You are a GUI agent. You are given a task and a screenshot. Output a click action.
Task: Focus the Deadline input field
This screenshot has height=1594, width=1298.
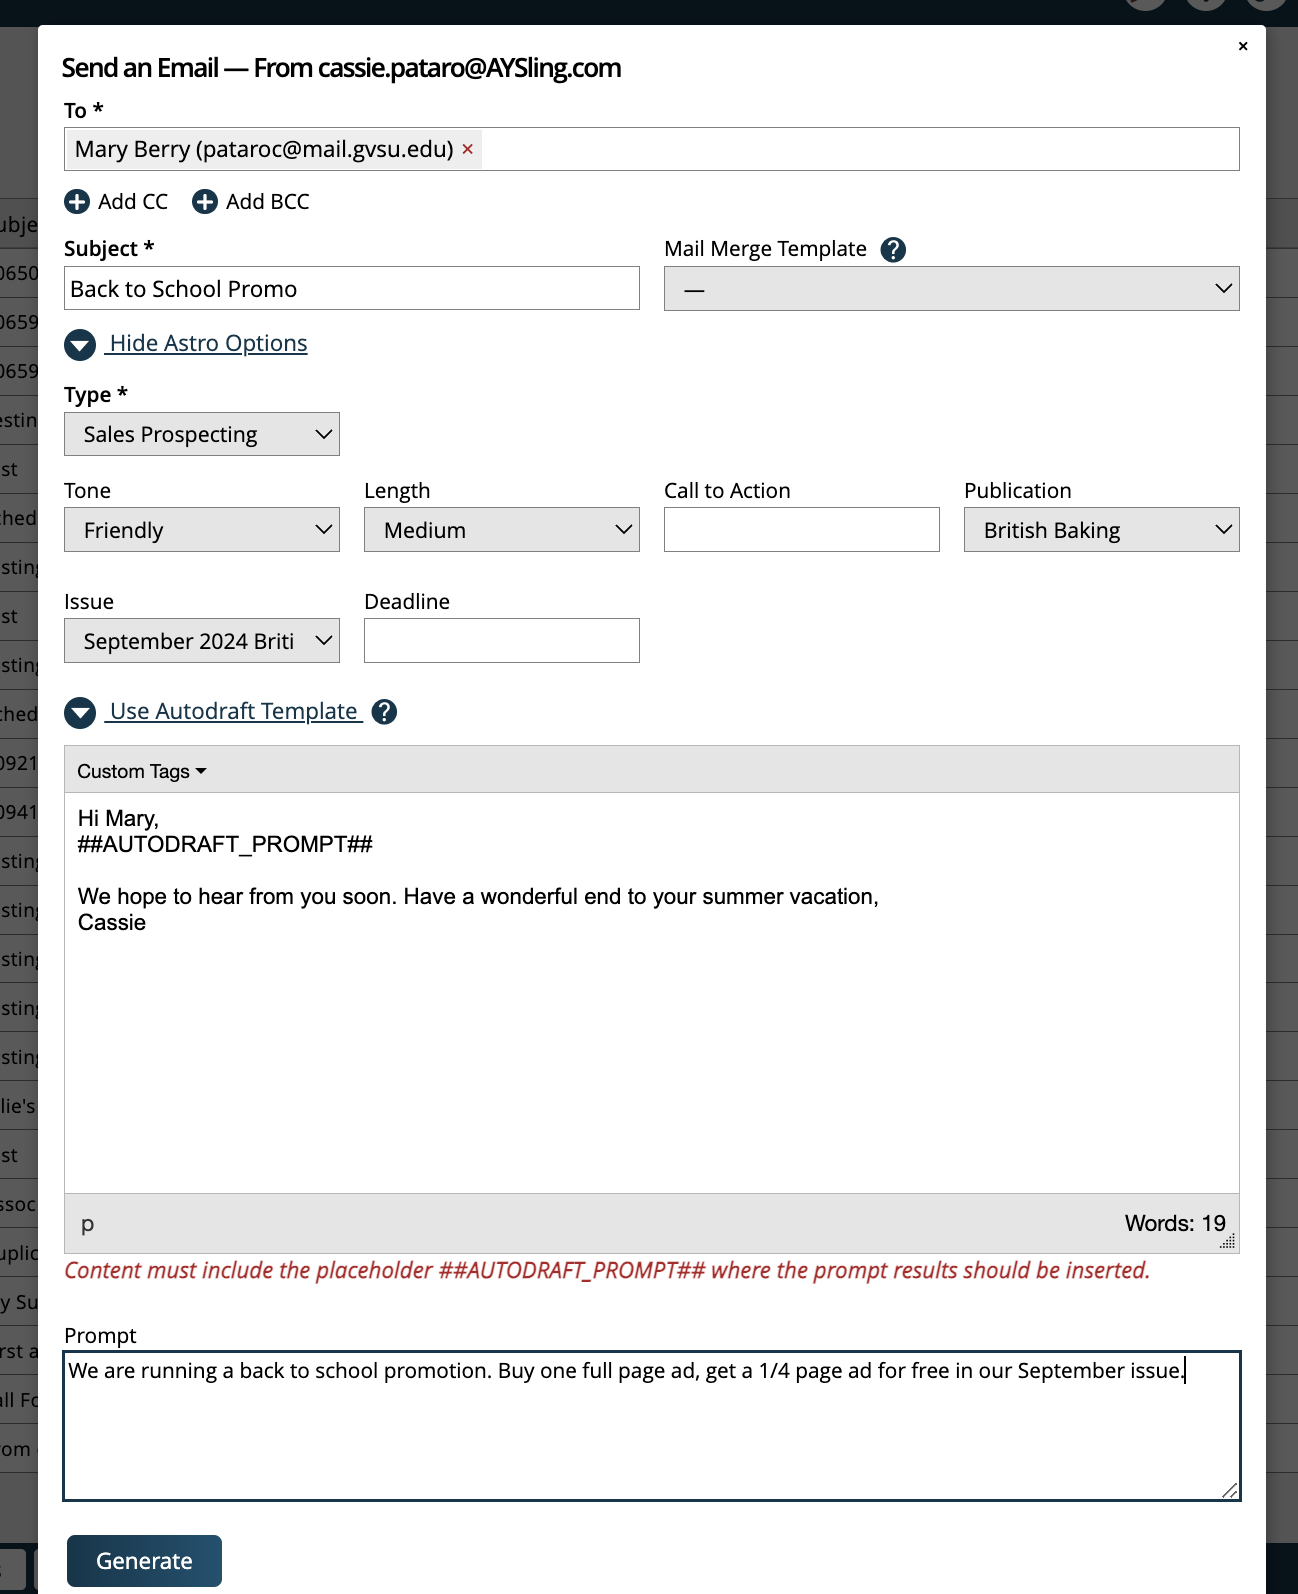pos(502,641)
